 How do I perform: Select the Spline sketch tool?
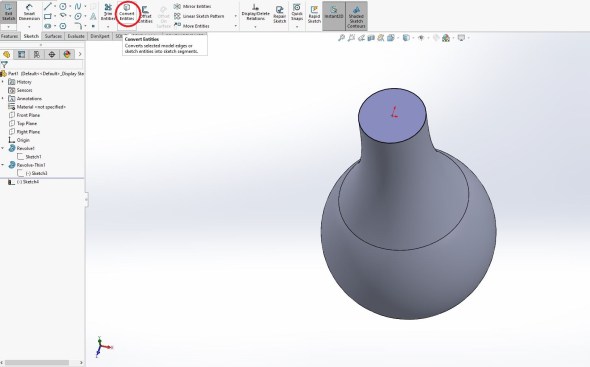pos(78,6)
